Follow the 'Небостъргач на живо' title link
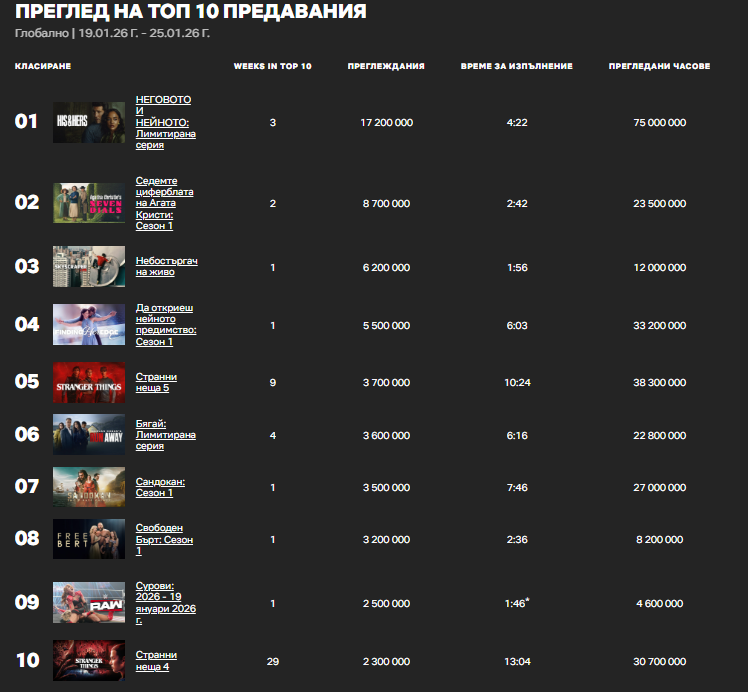Image resolution: width=748 pixels, height=692 pixels. [166, 266]
